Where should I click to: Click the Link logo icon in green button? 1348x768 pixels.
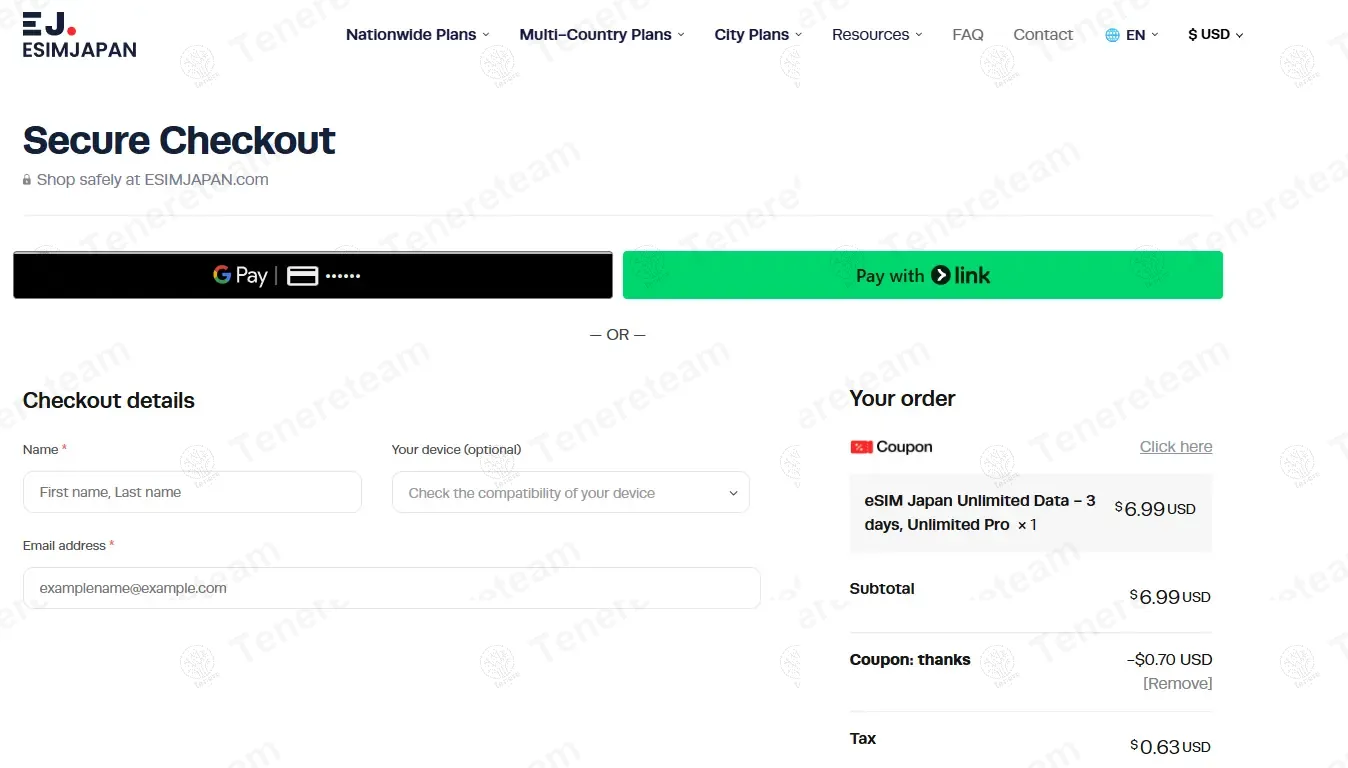point(941,275)
